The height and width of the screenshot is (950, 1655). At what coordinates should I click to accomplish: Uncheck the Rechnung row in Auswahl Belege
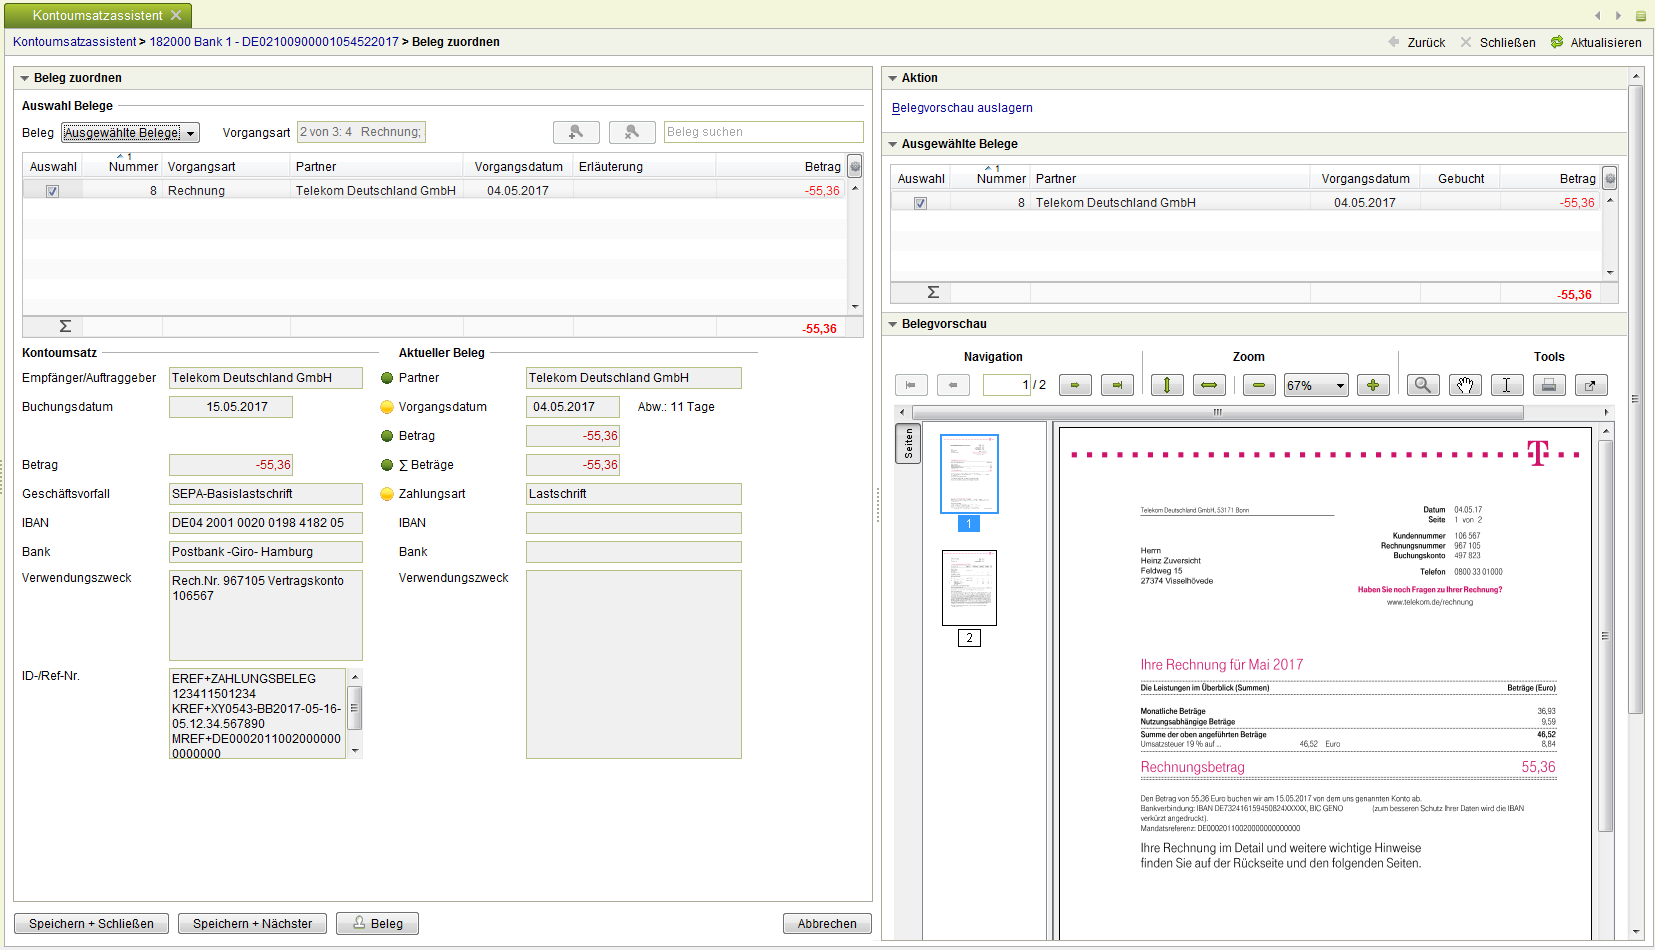[52, 191]
